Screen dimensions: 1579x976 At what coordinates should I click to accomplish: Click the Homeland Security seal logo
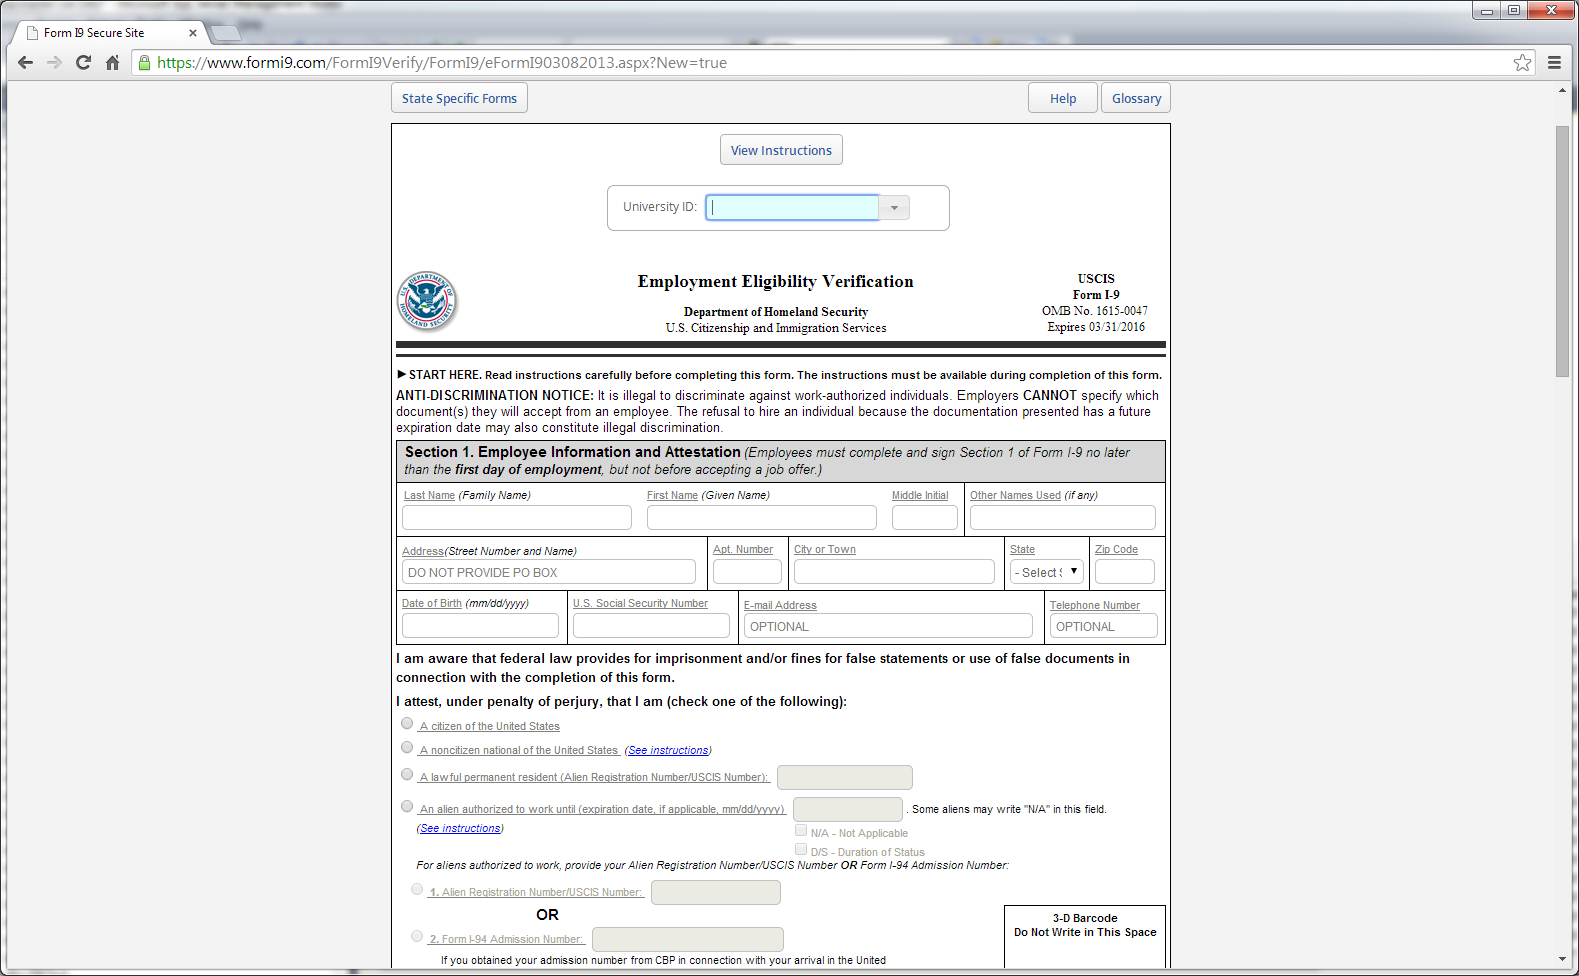427,301
